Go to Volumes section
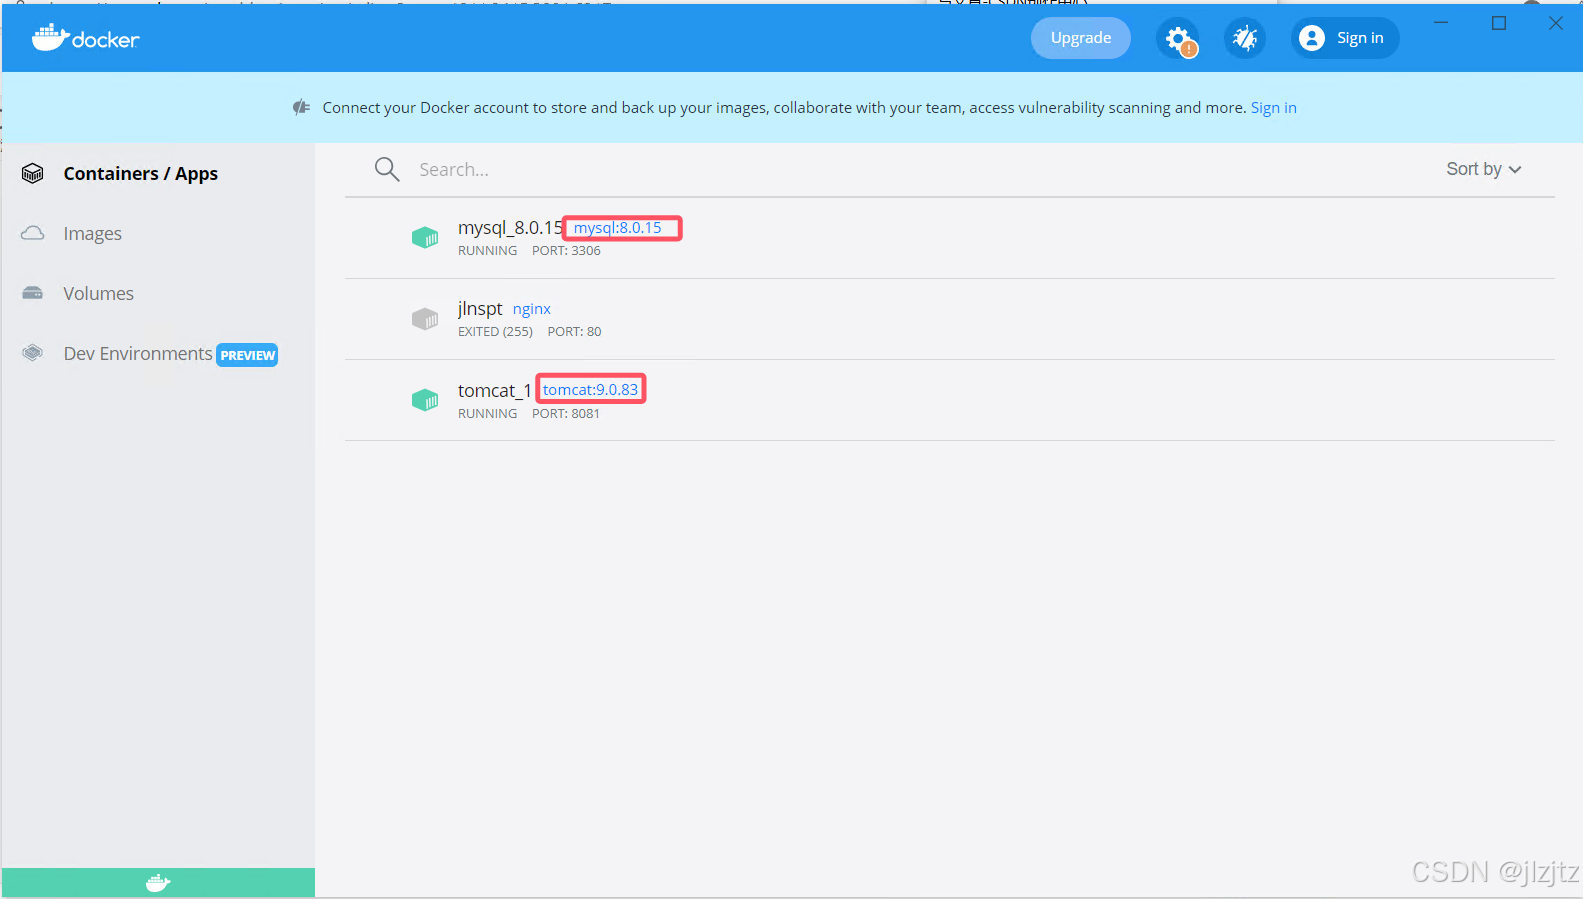 point(98,293)
